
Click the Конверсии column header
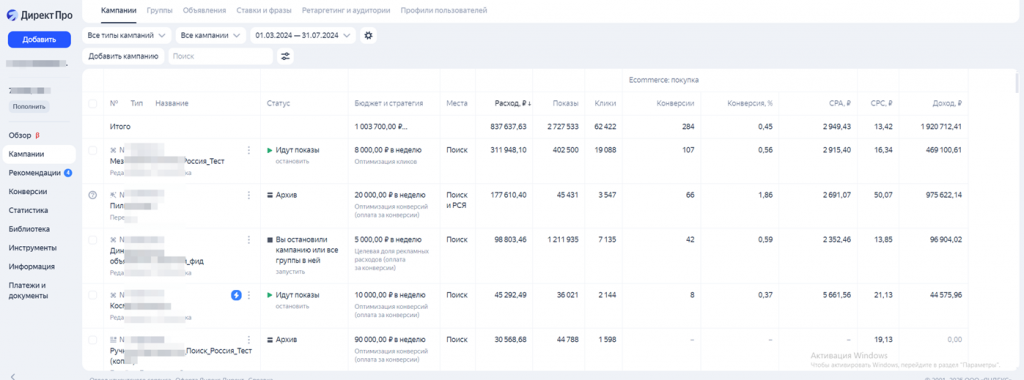pos(675,104)
